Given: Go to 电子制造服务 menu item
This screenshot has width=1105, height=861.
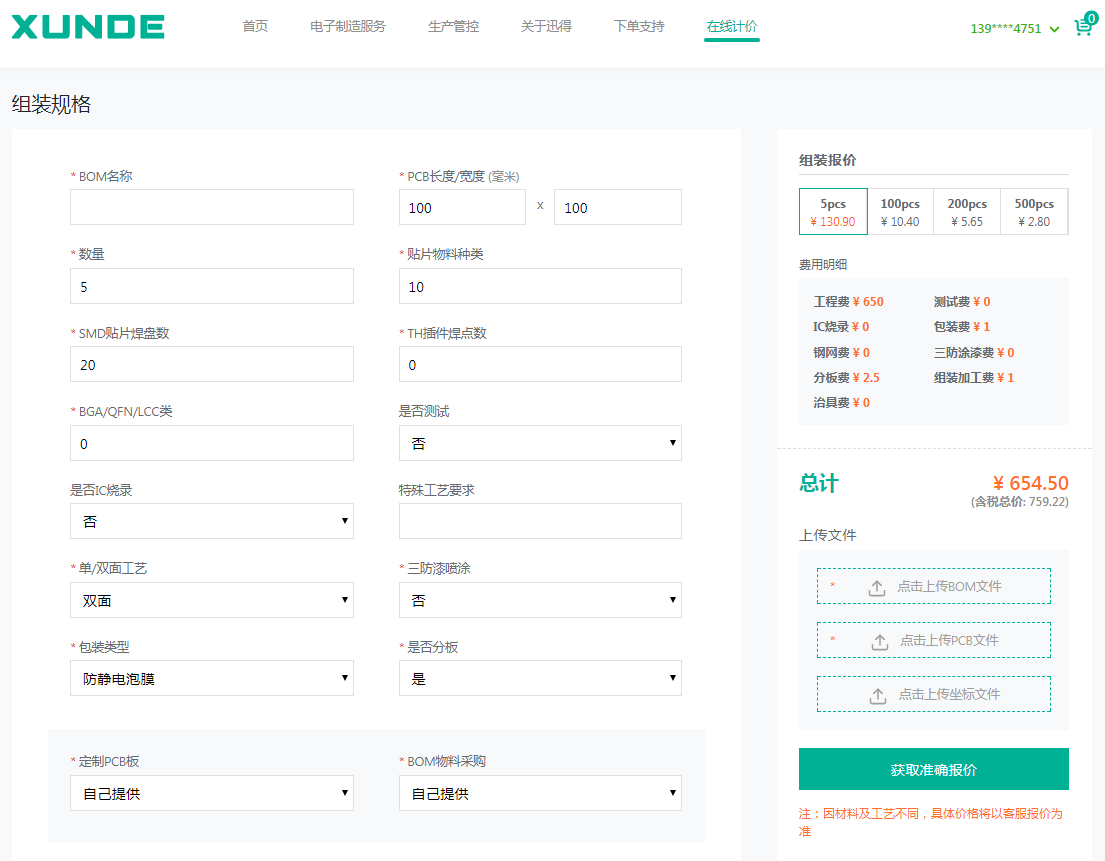Looking at the screenshot, I should pos(347,27).
